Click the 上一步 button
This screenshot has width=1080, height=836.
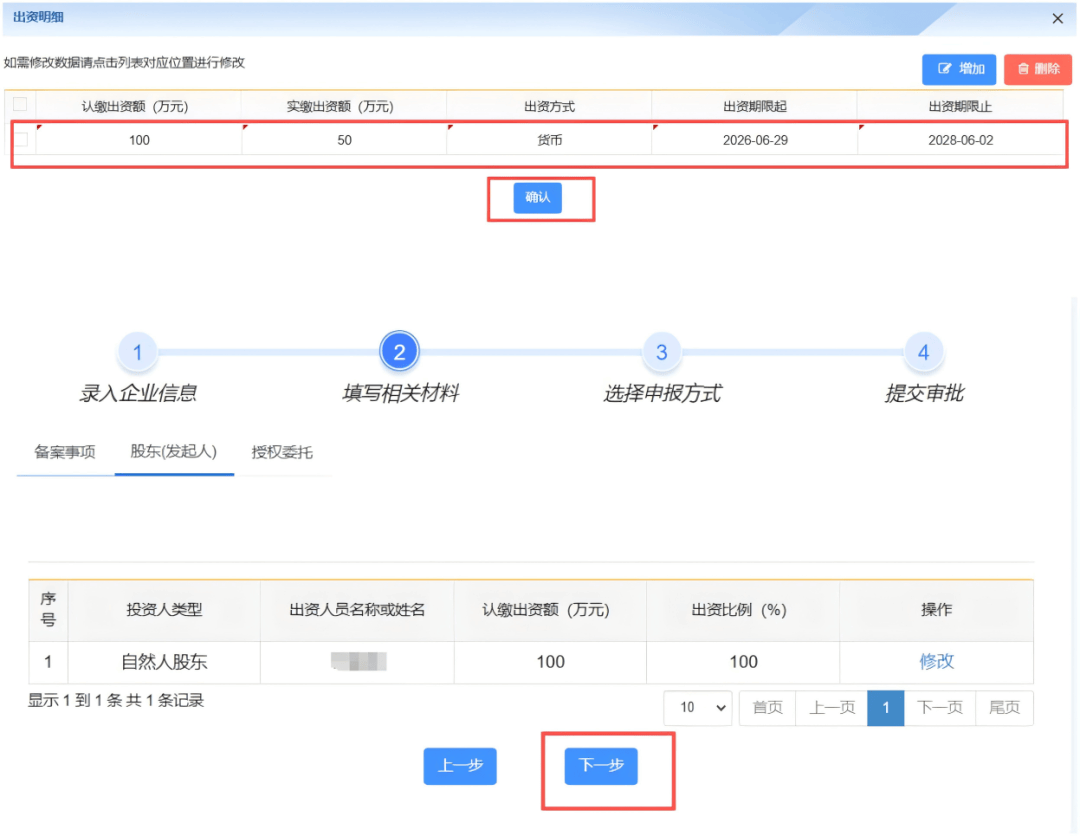(x=460, y=766)
